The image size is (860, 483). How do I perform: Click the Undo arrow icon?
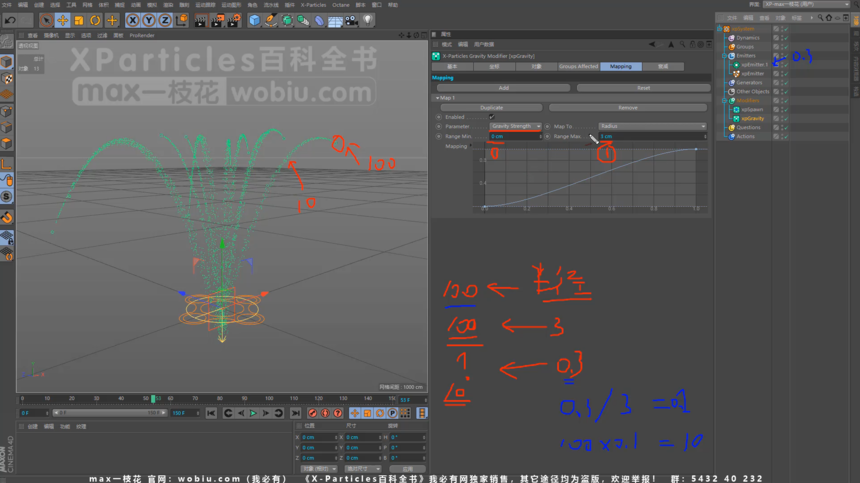click(10, 21)
